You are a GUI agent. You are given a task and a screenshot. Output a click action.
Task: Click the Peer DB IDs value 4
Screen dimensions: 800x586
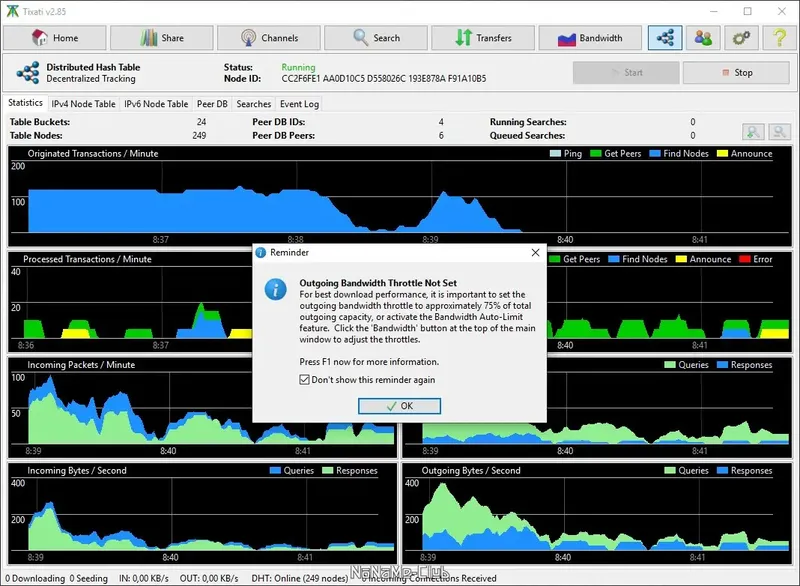coord(441,121)
